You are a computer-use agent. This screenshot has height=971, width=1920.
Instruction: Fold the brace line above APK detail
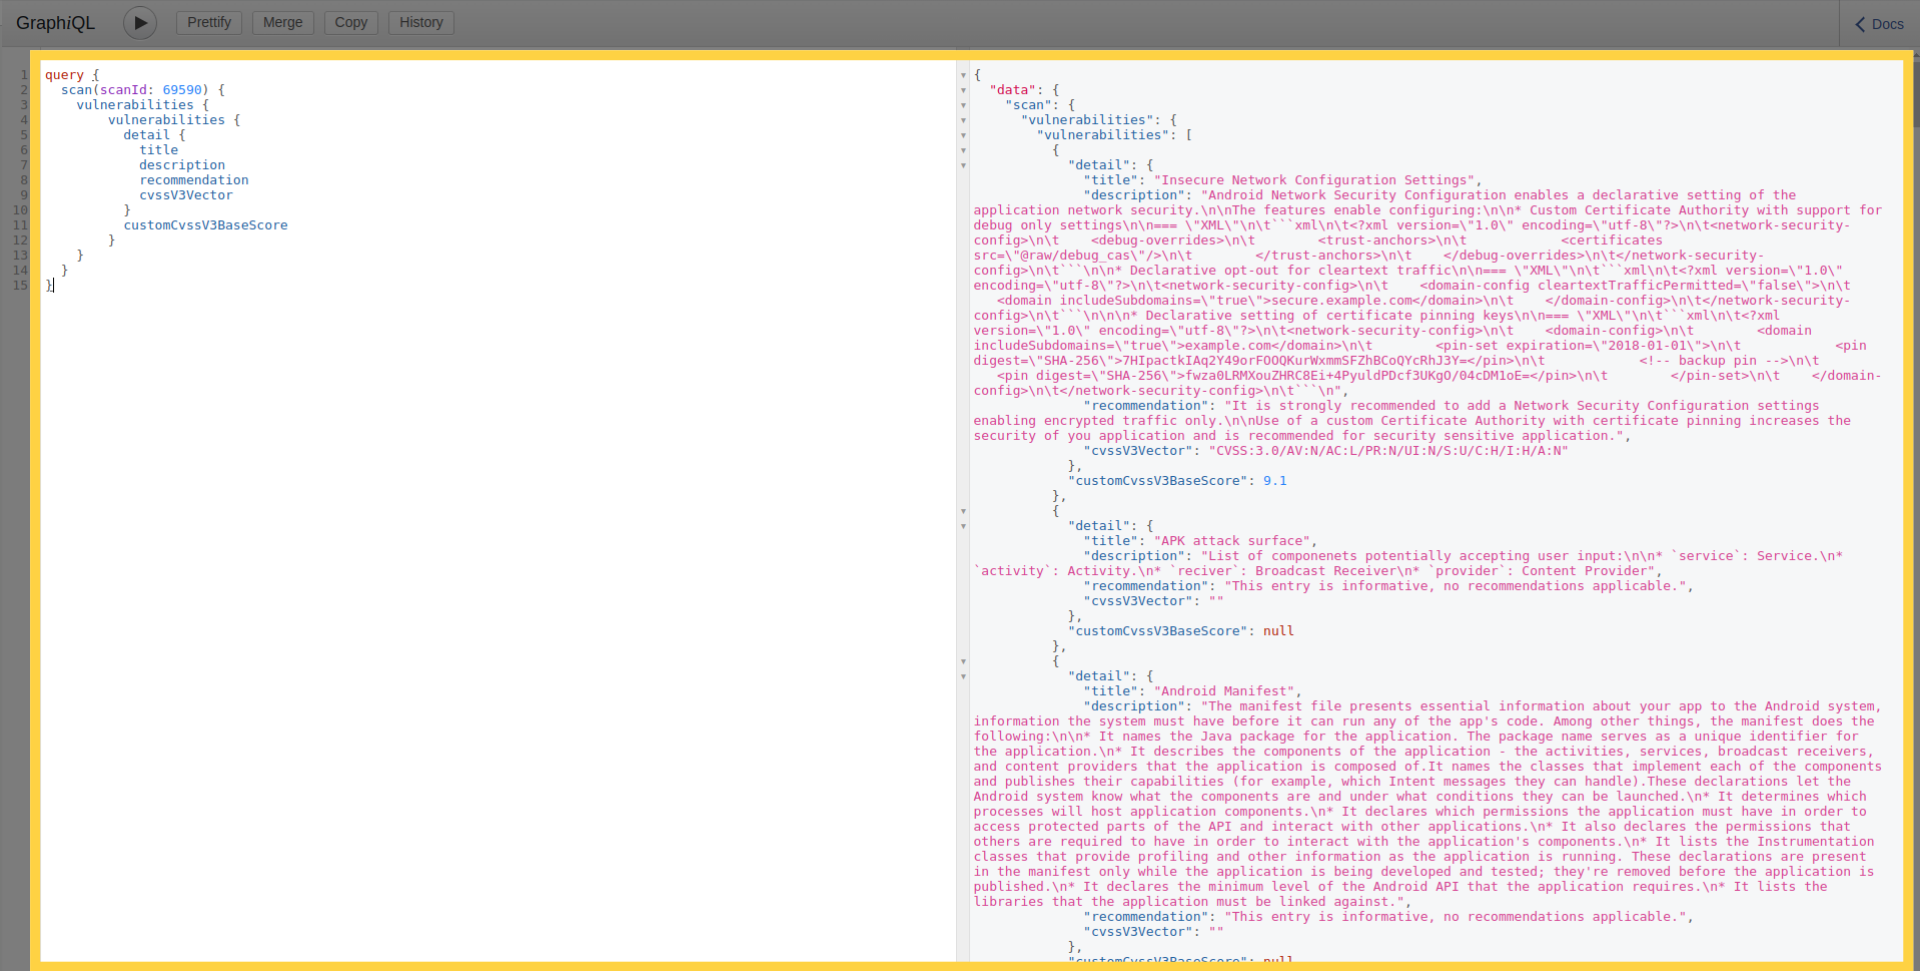[963, 511]
